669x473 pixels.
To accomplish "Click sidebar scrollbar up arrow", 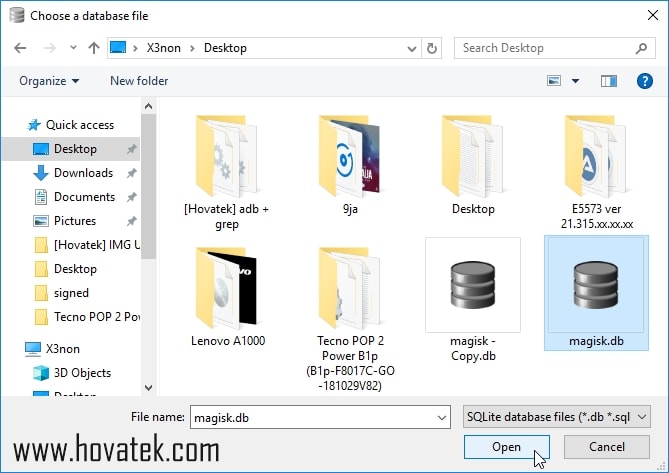I will (x=148, y=106).
